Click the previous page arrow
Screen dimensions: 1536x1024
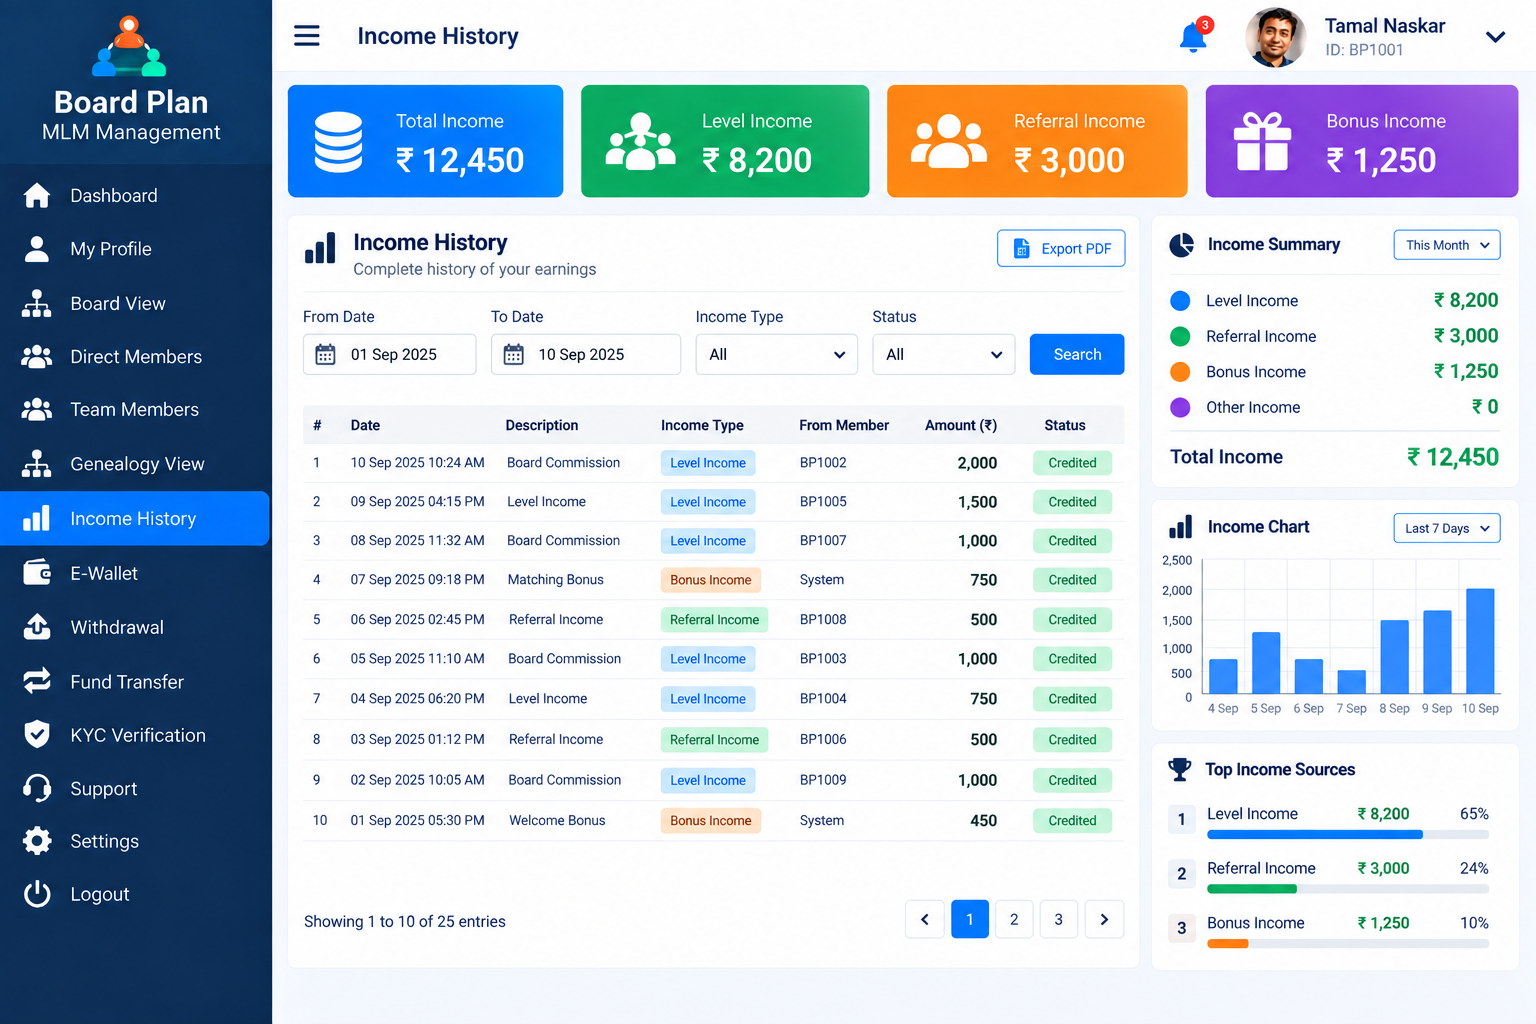[925, 919]
